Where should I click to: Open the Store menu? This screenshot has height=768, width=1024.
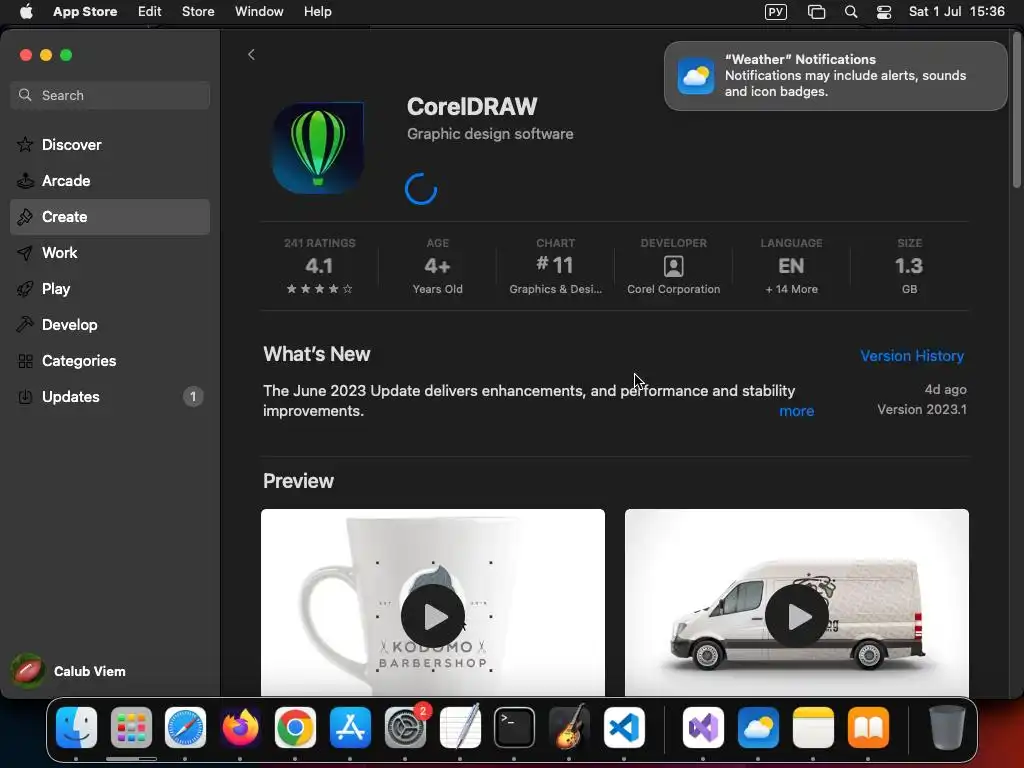198,12
